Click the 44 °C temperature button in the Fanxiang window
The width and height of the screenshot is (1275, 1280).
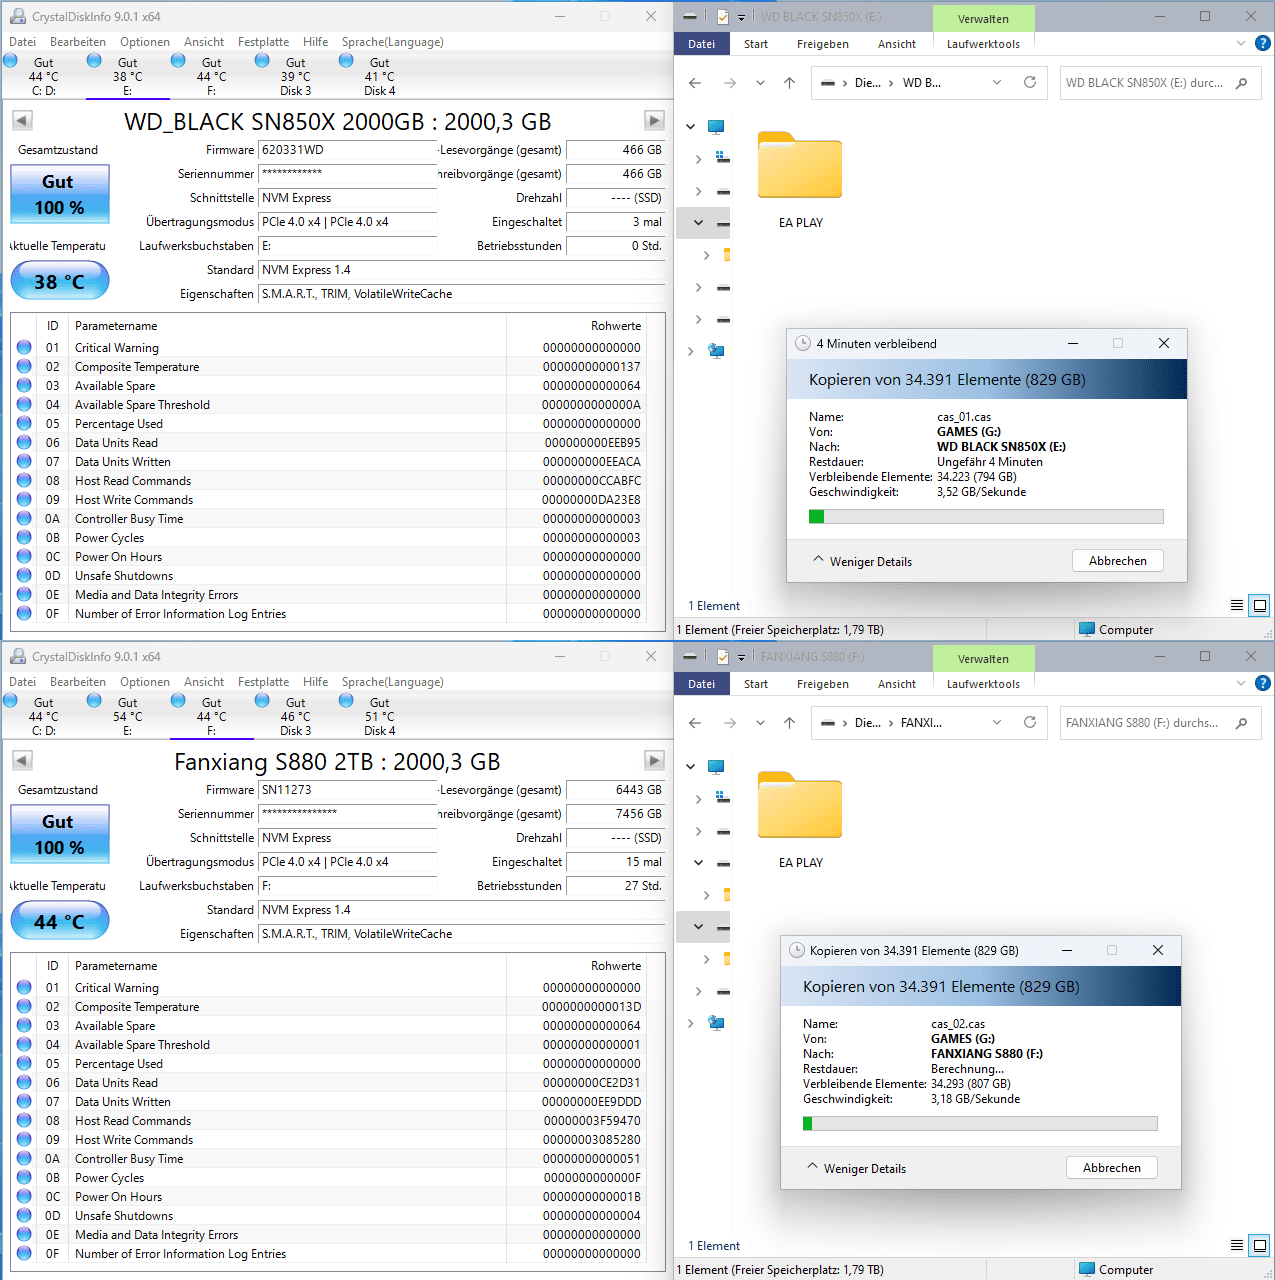click(x=60, y=921)
